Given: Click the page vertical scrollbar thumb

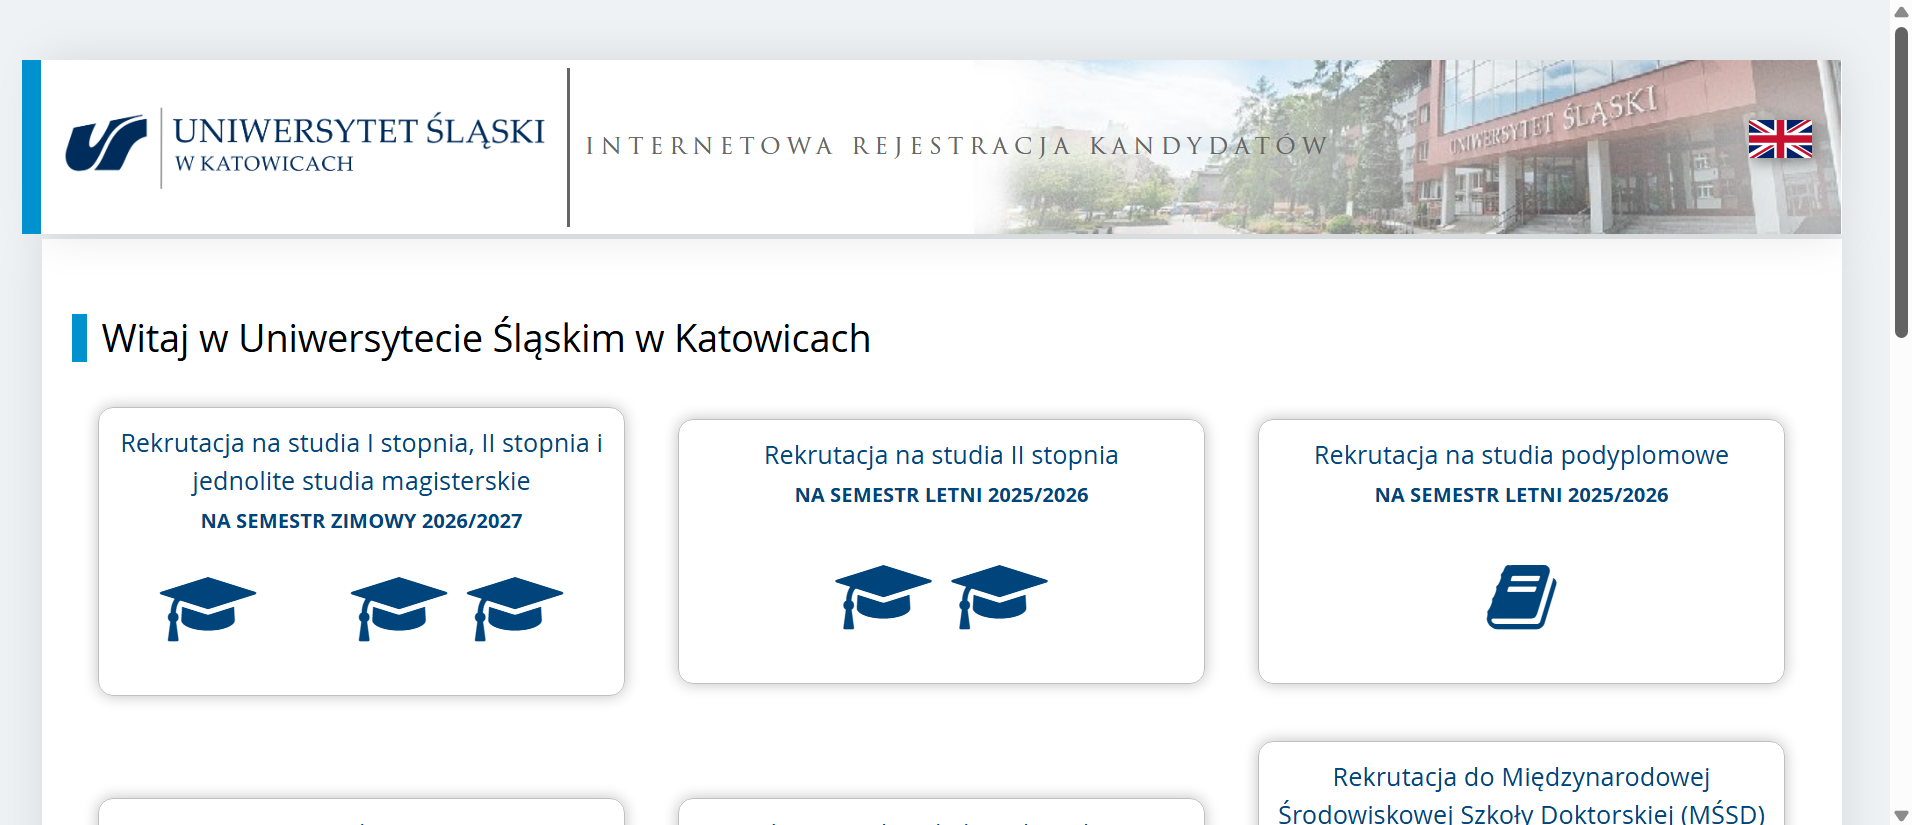Looking at the screenshot, I should (x=1901, y=182).
